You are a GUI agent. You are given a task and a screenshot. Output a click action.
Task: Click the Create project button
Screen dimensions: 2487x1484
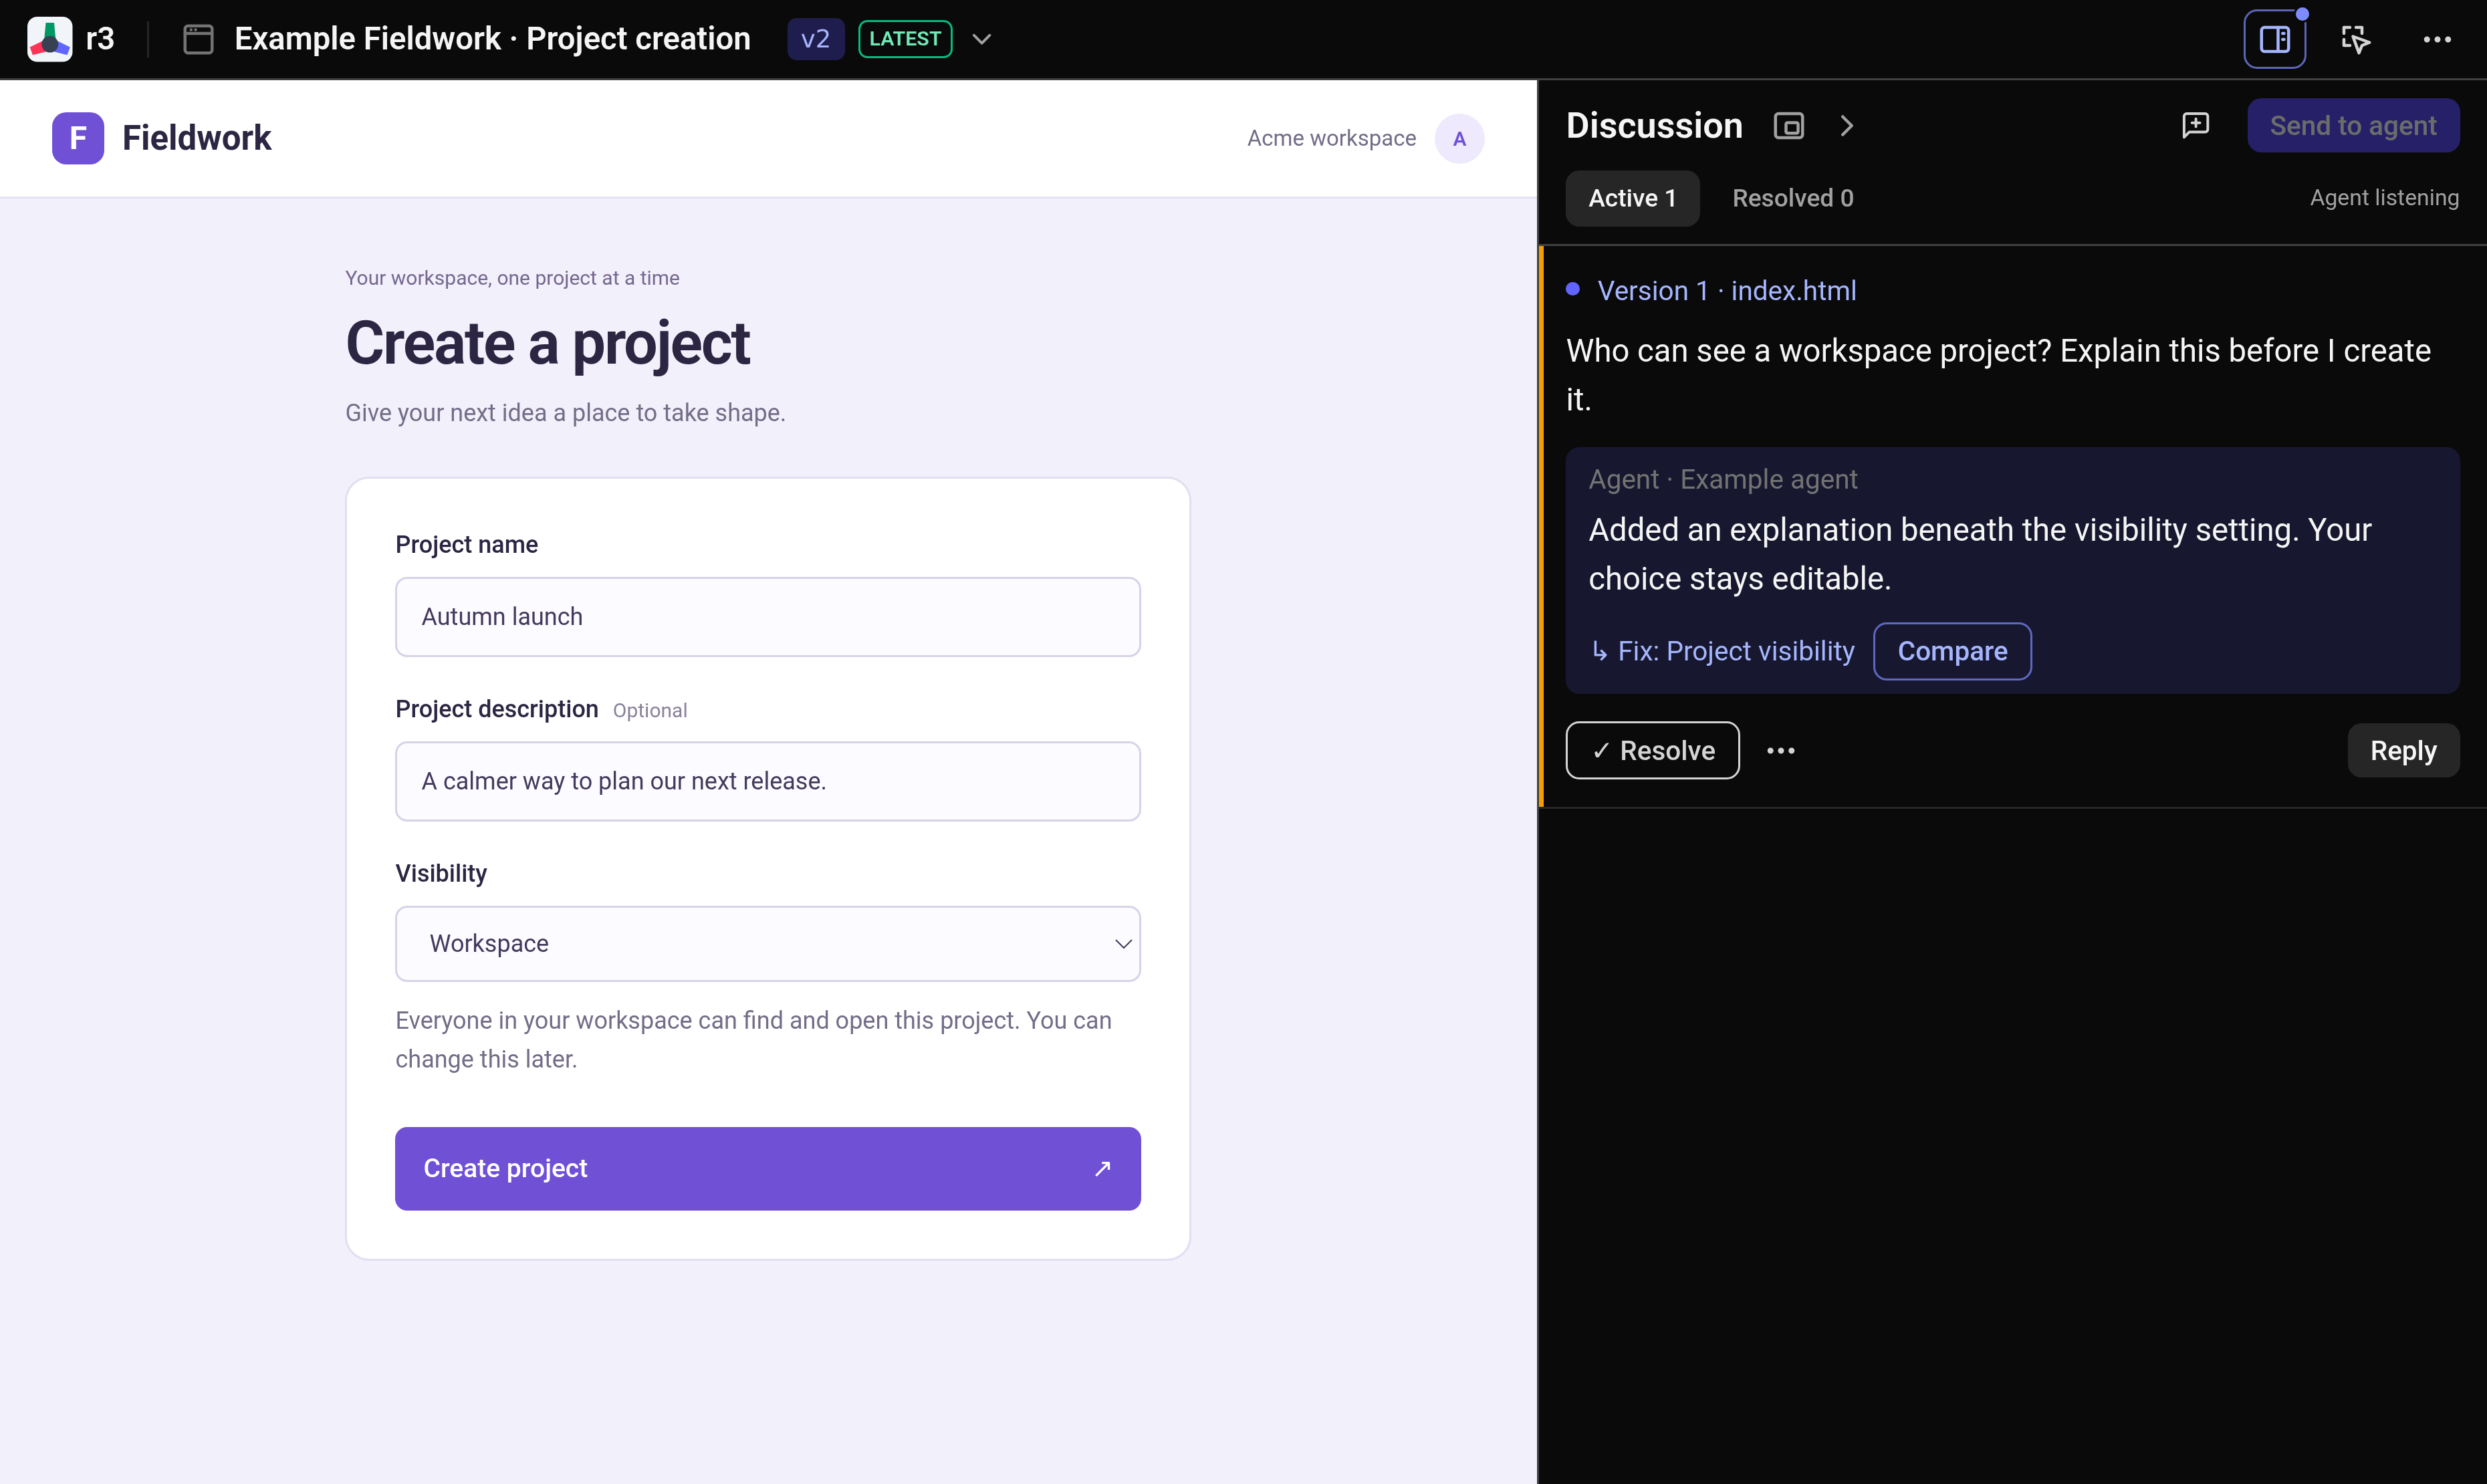pos(767,1168)
